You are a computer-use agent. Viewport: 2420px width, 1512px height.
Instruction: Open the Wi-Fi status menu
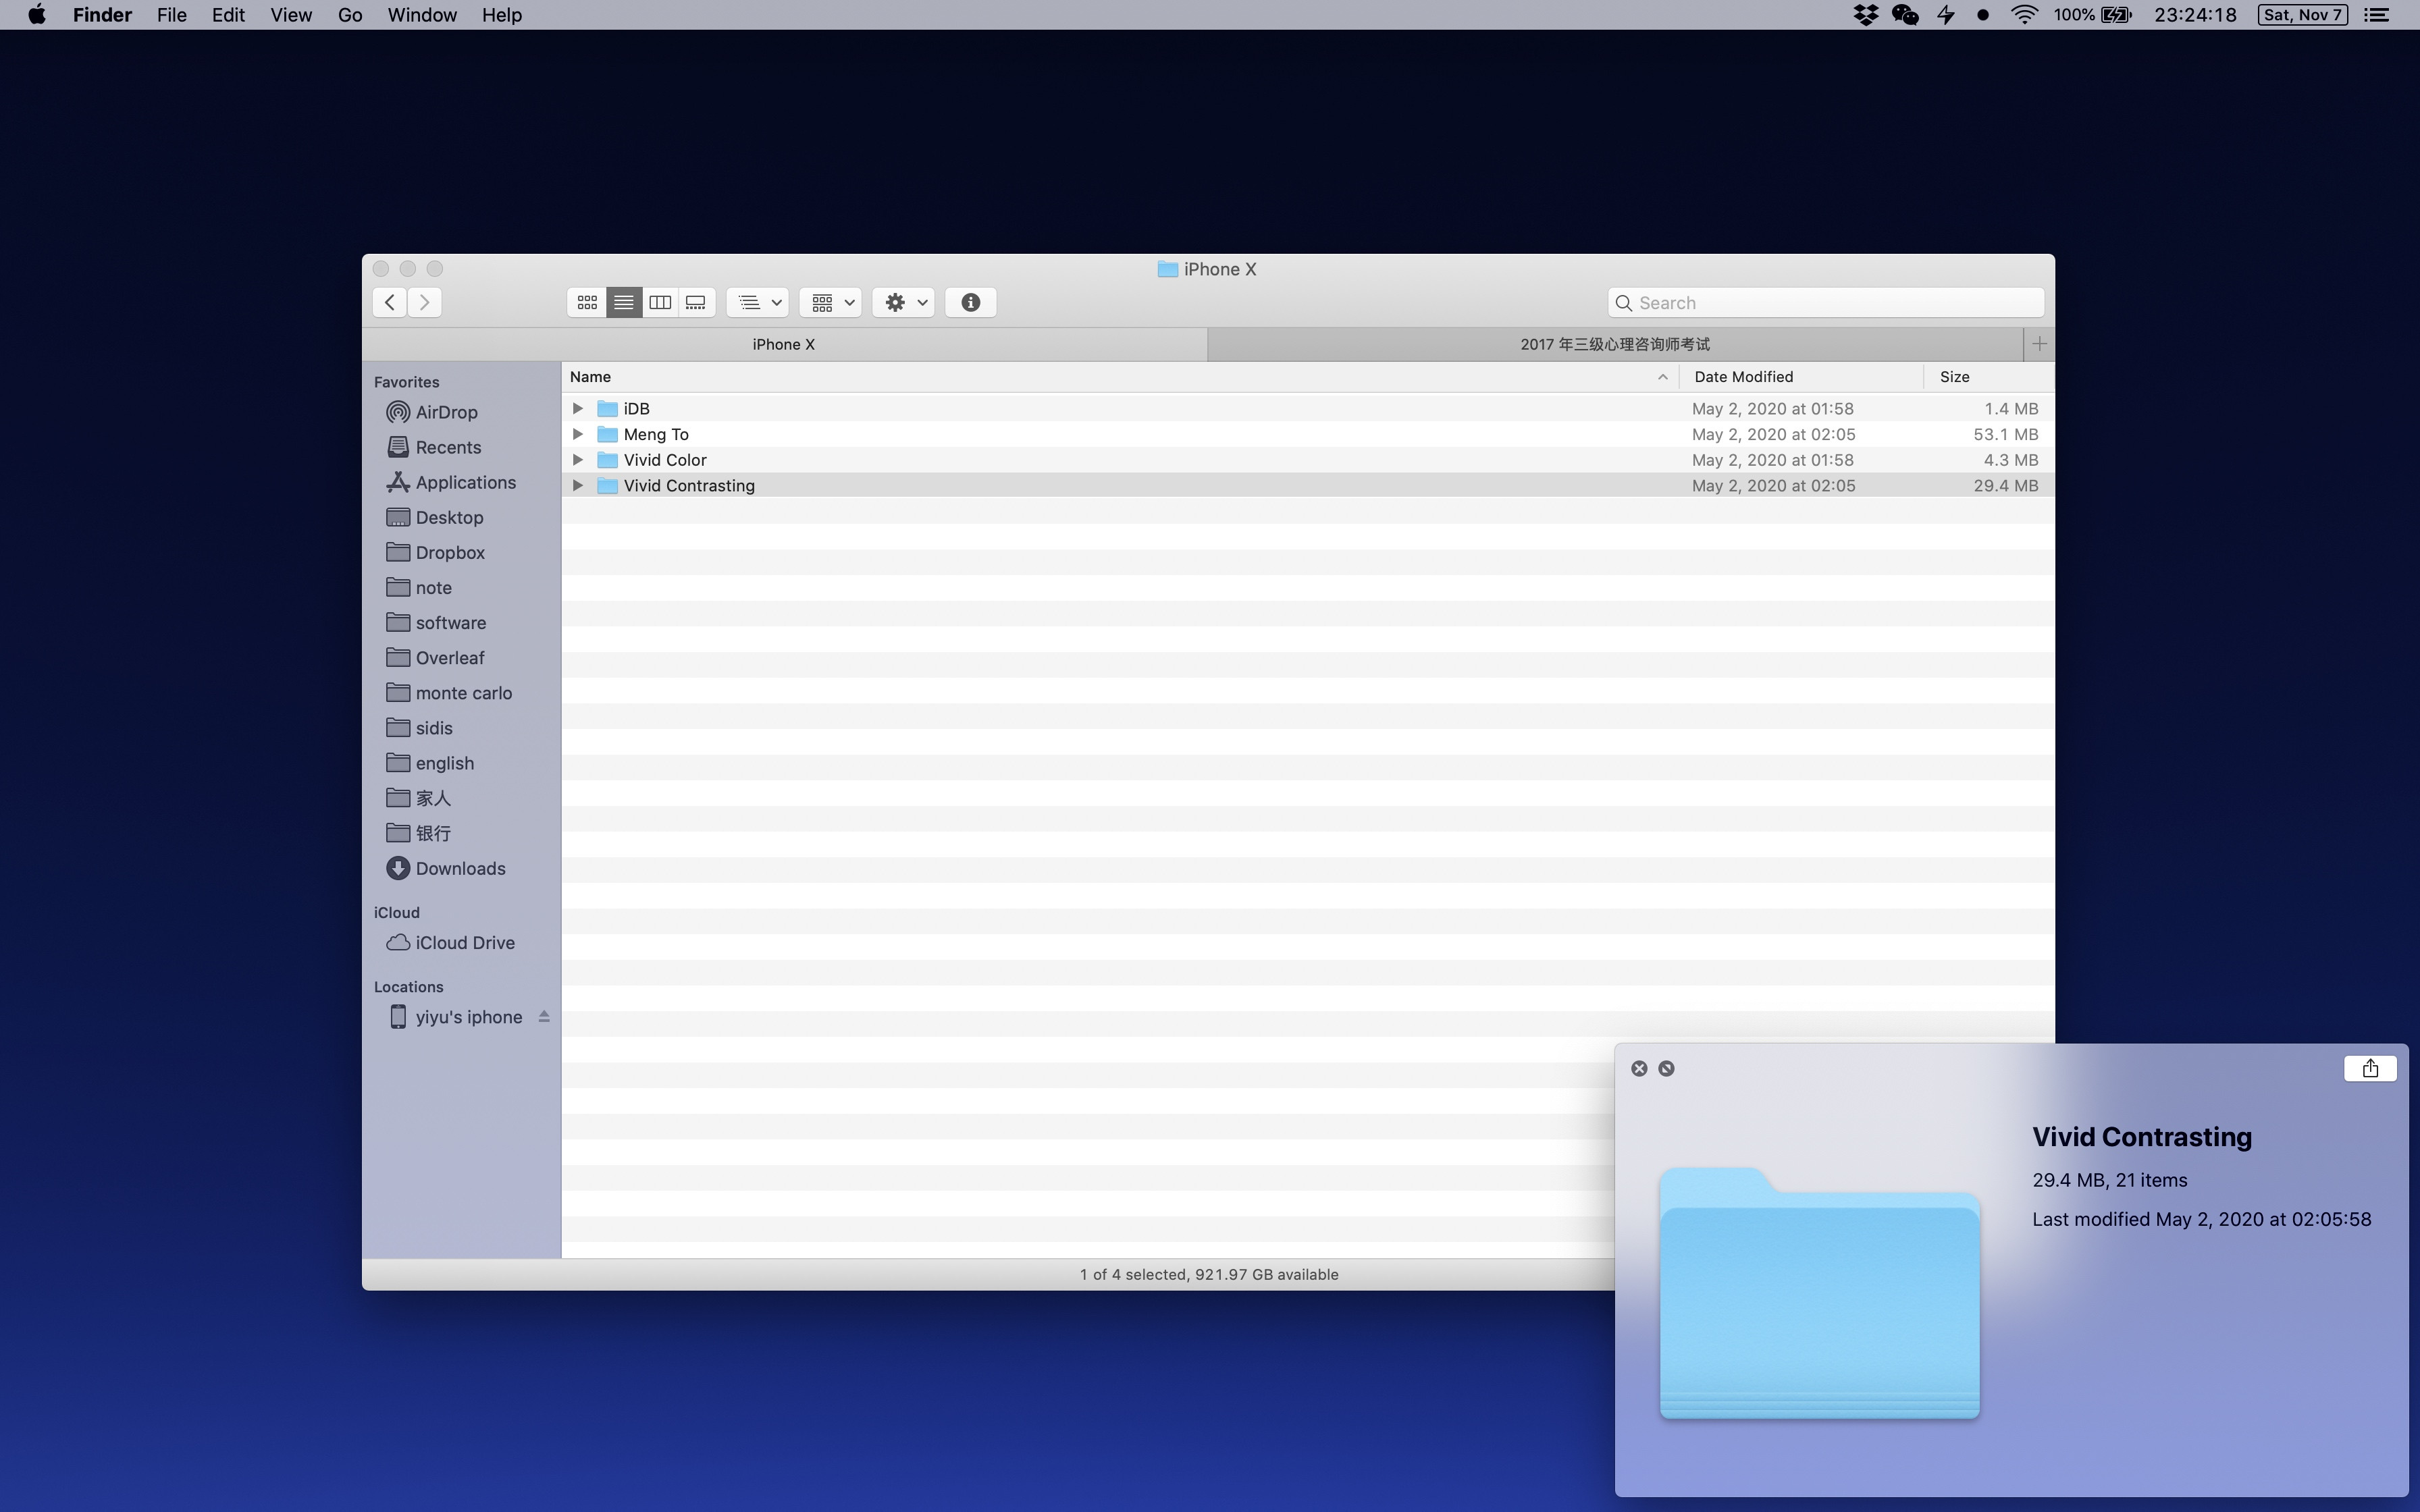pos(2024,15)
